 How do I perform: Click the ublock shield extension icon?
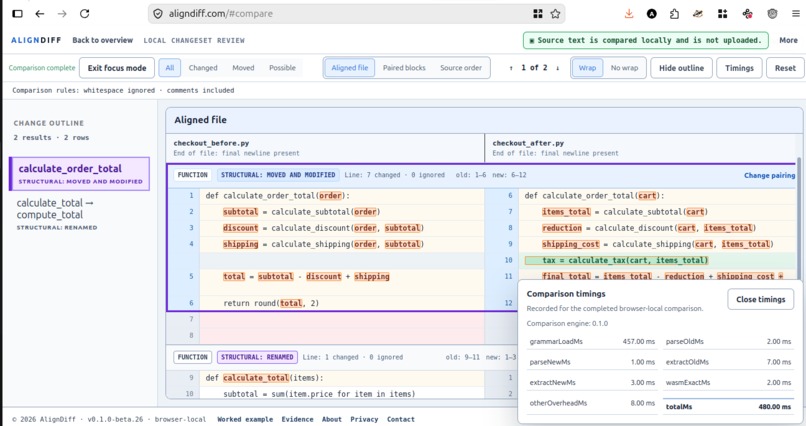click(x=772, y=14)
